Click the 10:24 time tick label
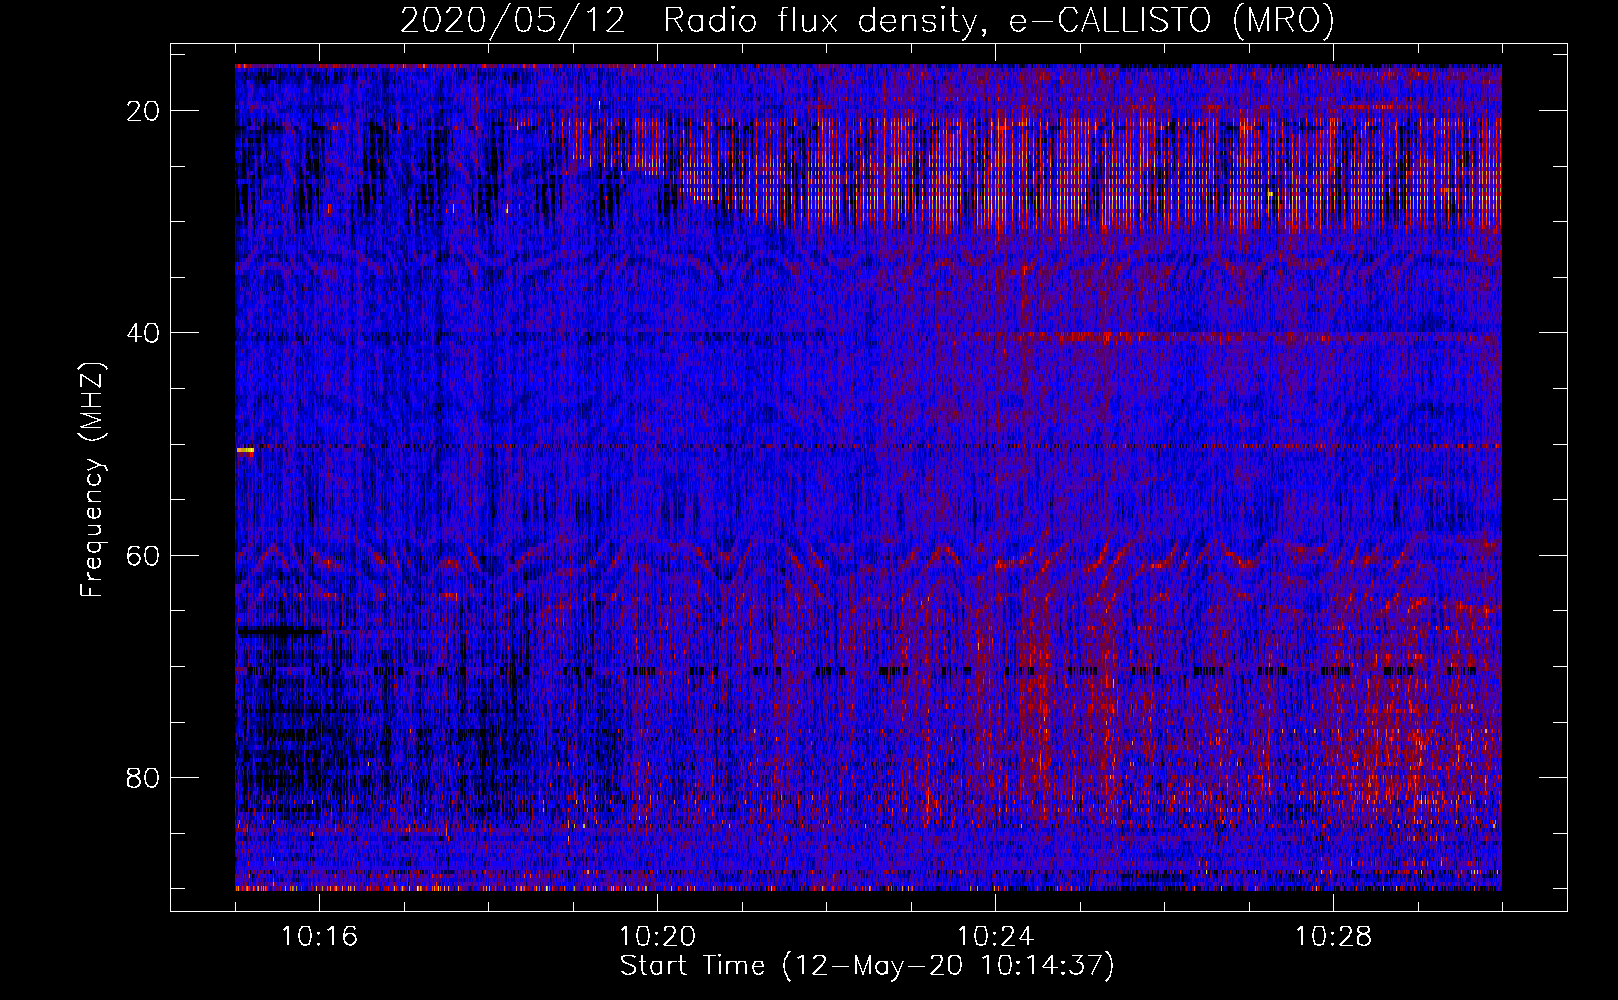This screenshot has width=1618, height=1000. (x=996, y=937)
